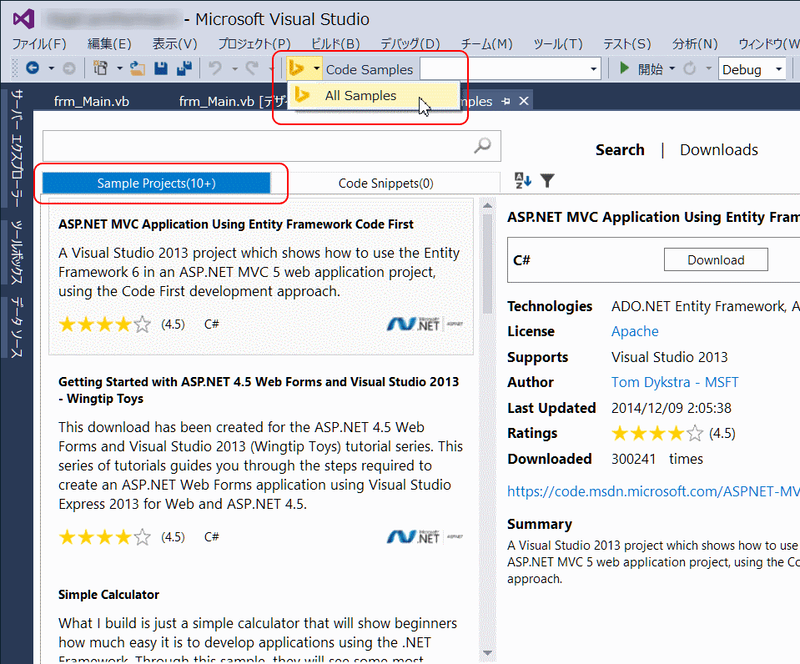
Task: Select the Code Snippets(0) tab
Action: (386, 183)
